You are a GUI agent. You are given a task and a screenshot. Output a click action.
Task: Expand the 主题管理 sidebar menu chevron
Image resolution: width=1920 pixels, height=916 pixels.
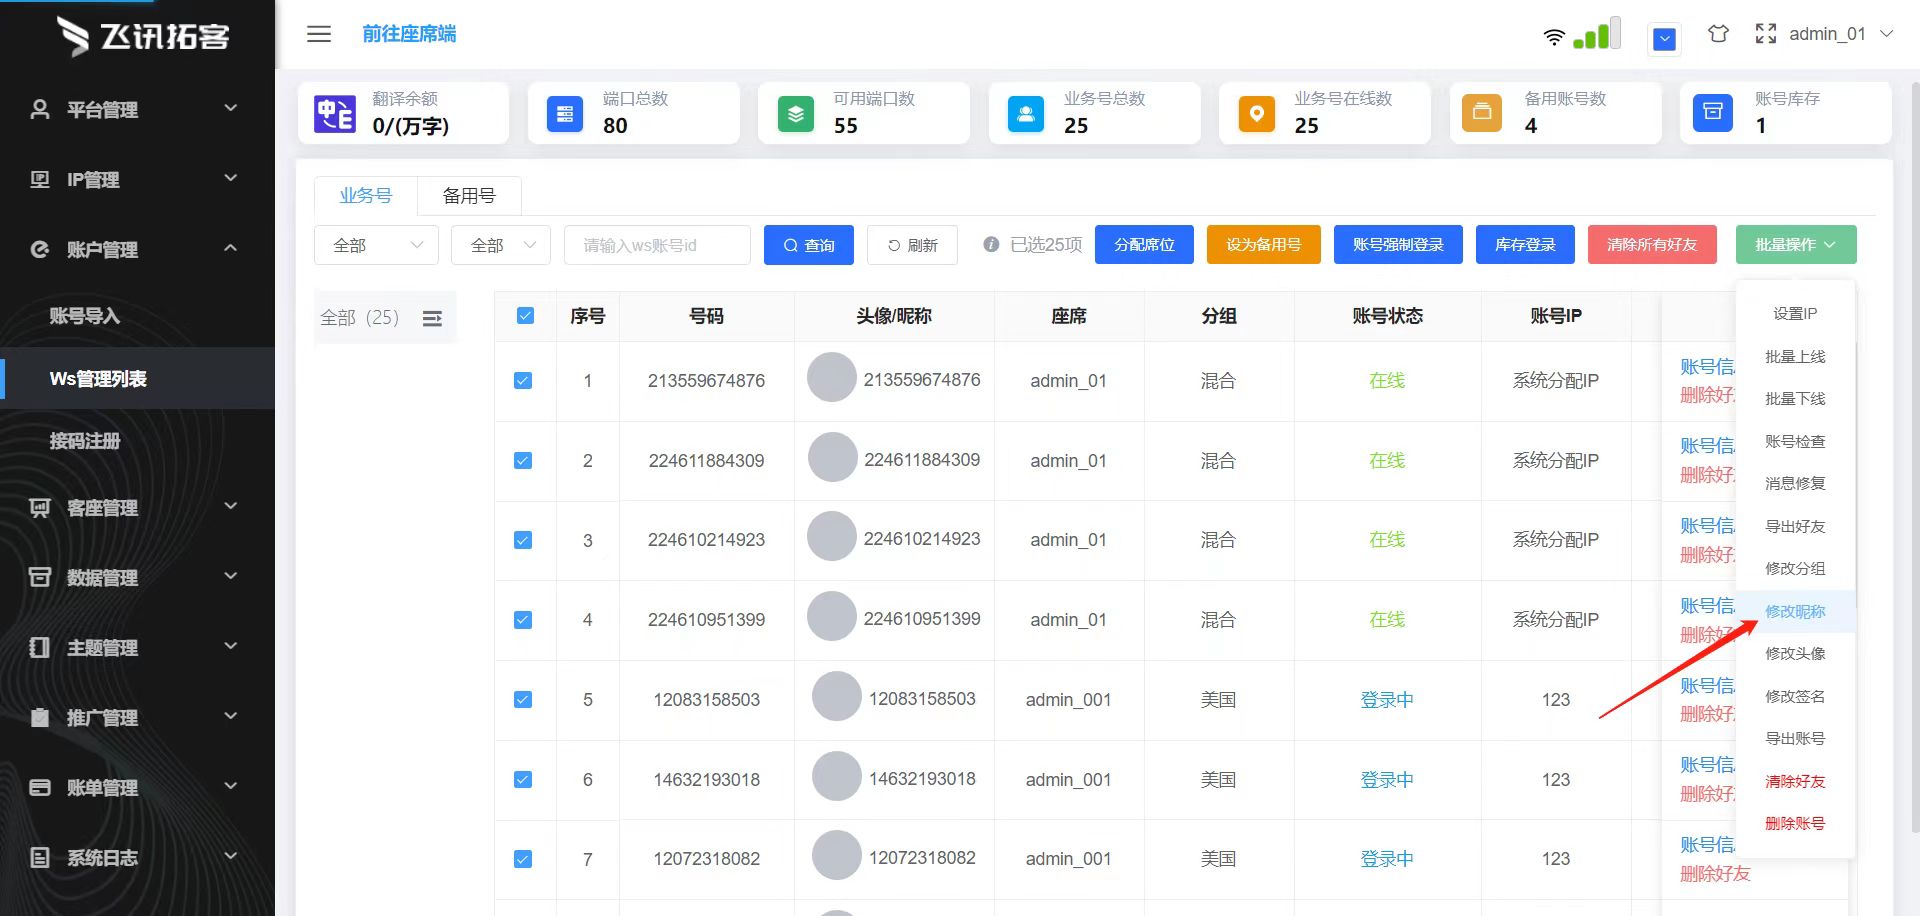pyautogui.click(x=231, y=646)
